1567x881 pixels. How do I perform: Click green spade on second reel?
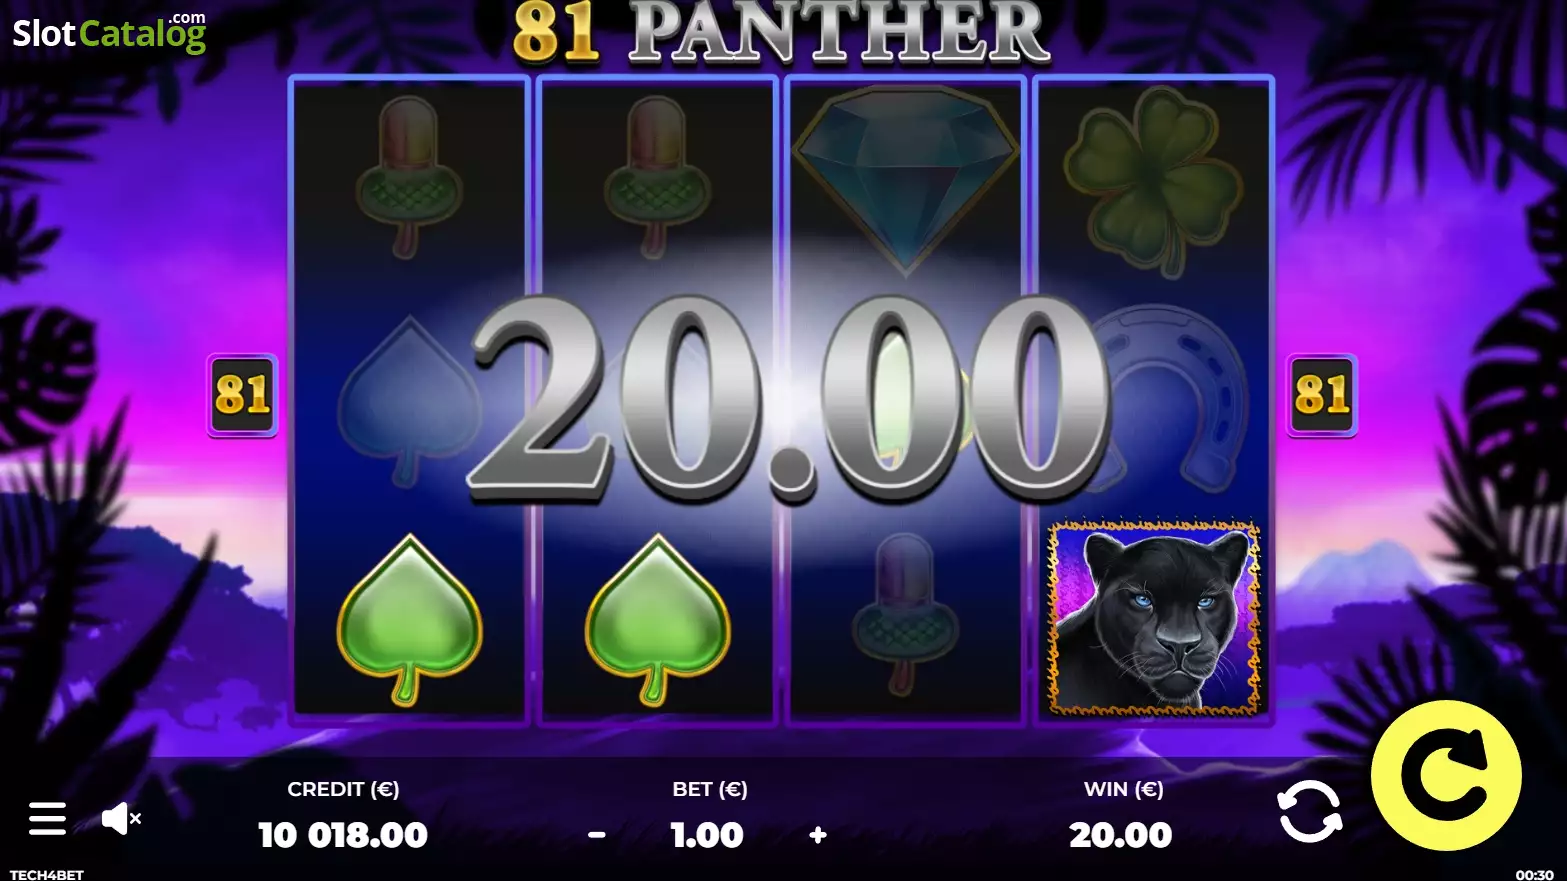click(657, 620)
